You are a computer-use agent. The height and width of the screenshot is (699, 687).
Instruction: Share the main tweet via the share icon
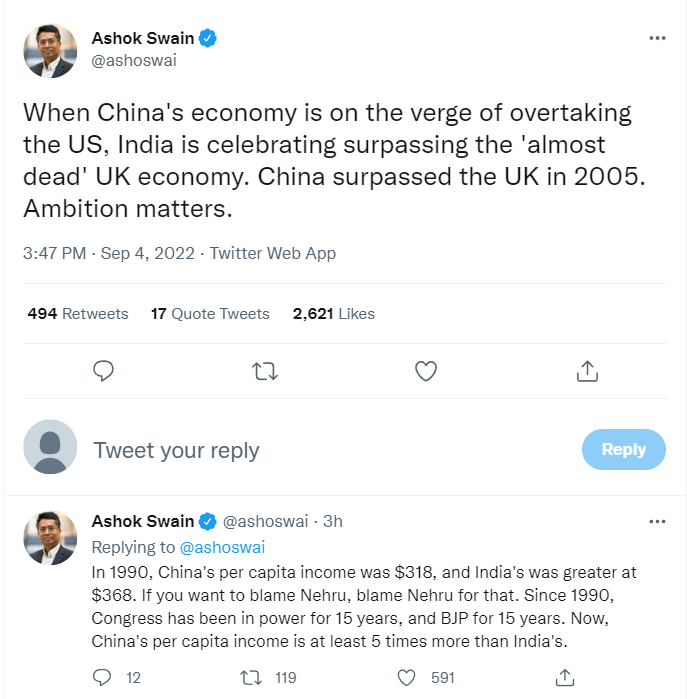[587, 372]
